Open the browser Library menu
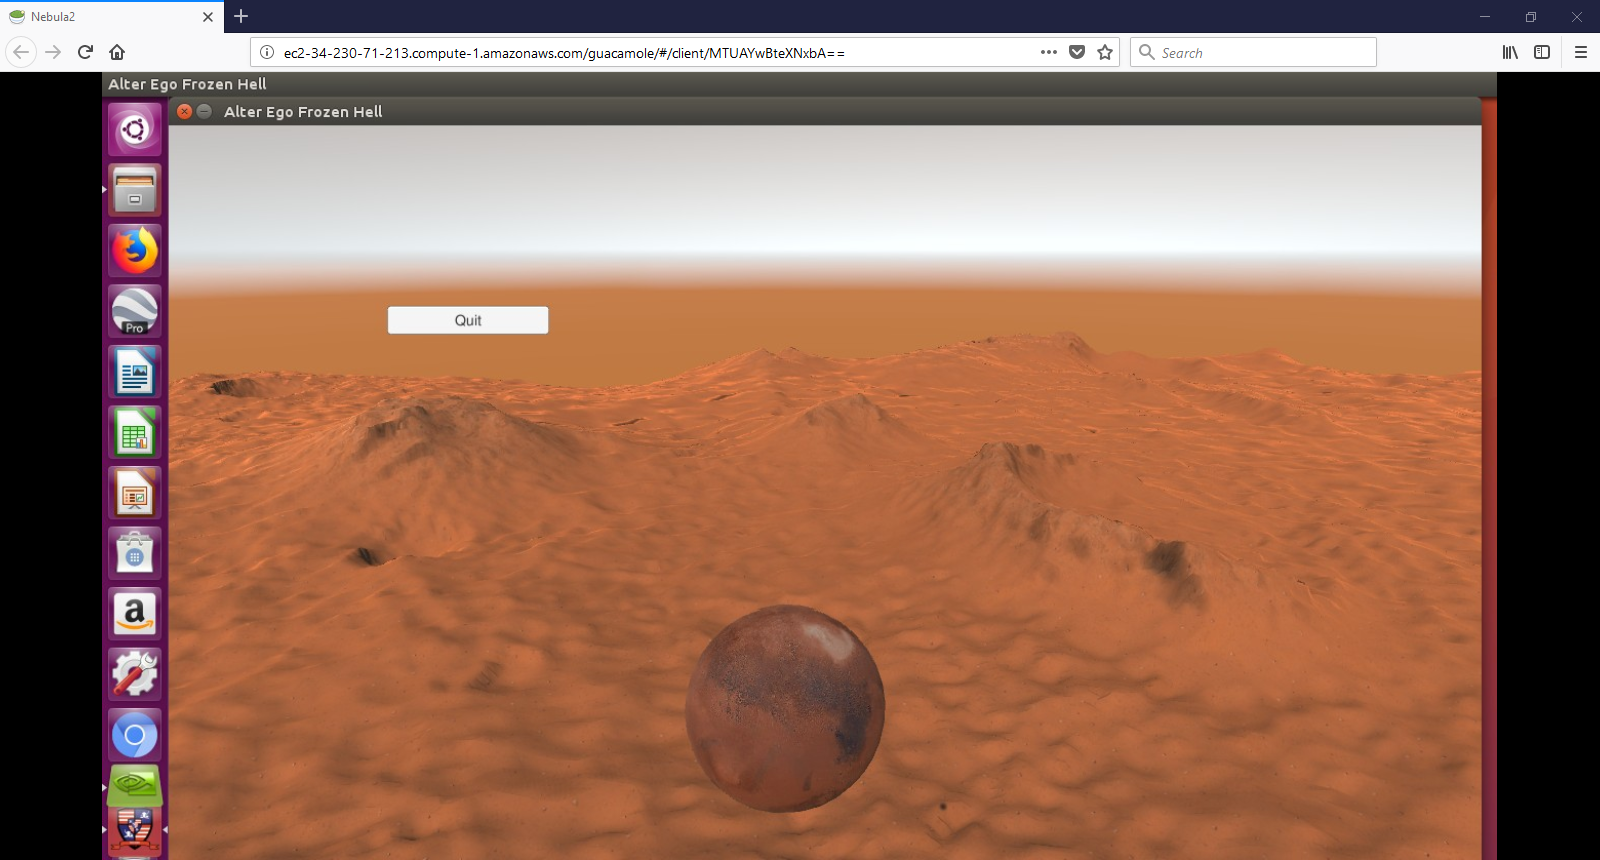1600x860 pixels. [1510, 52]
